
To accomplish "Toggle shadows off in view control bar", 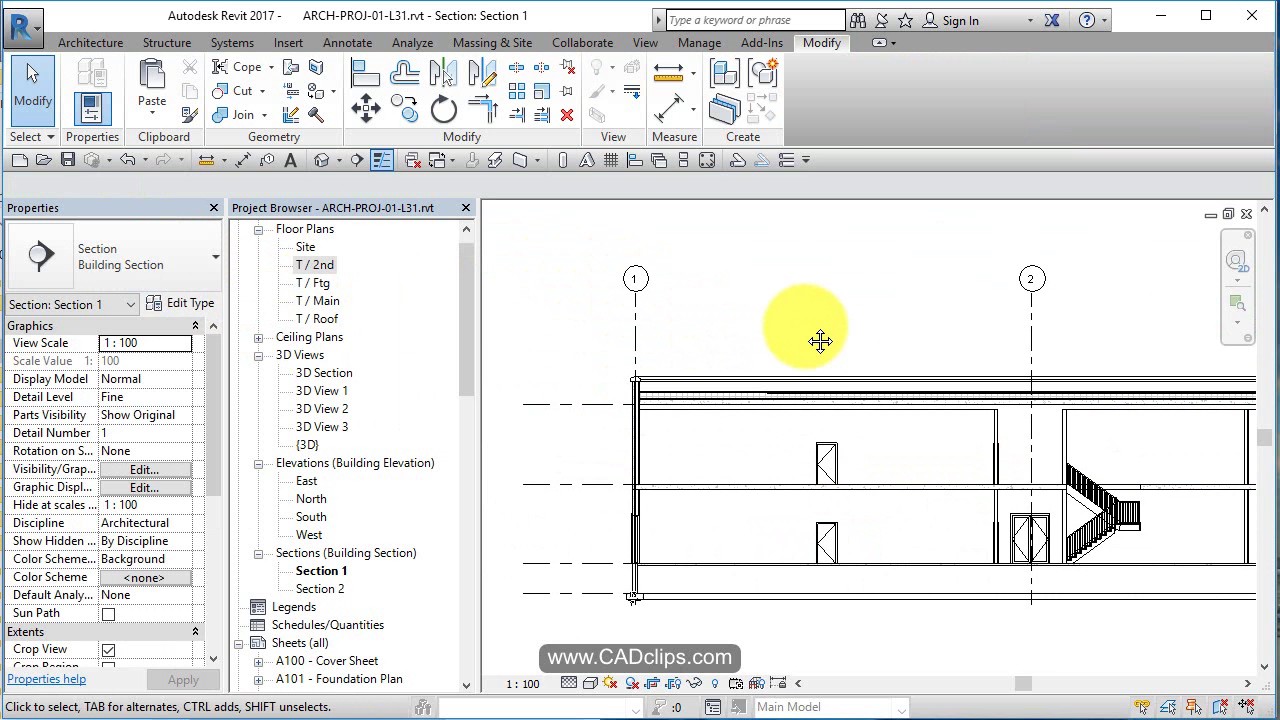I will 631,683.
